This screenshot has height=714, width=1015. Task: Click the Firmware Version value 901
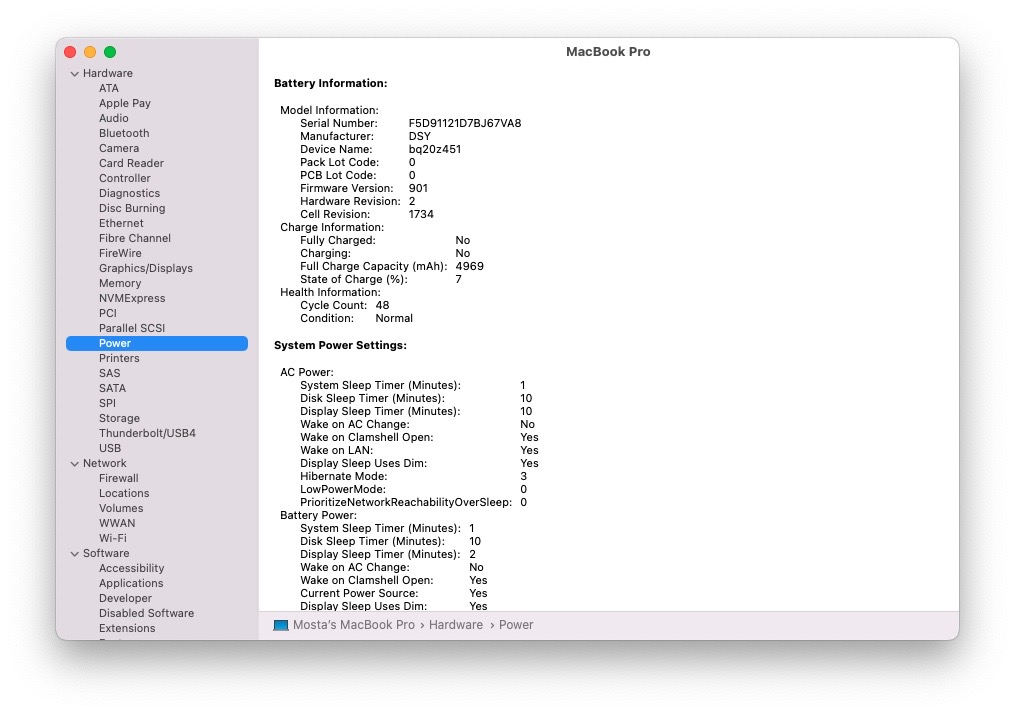tap(418, 188)
